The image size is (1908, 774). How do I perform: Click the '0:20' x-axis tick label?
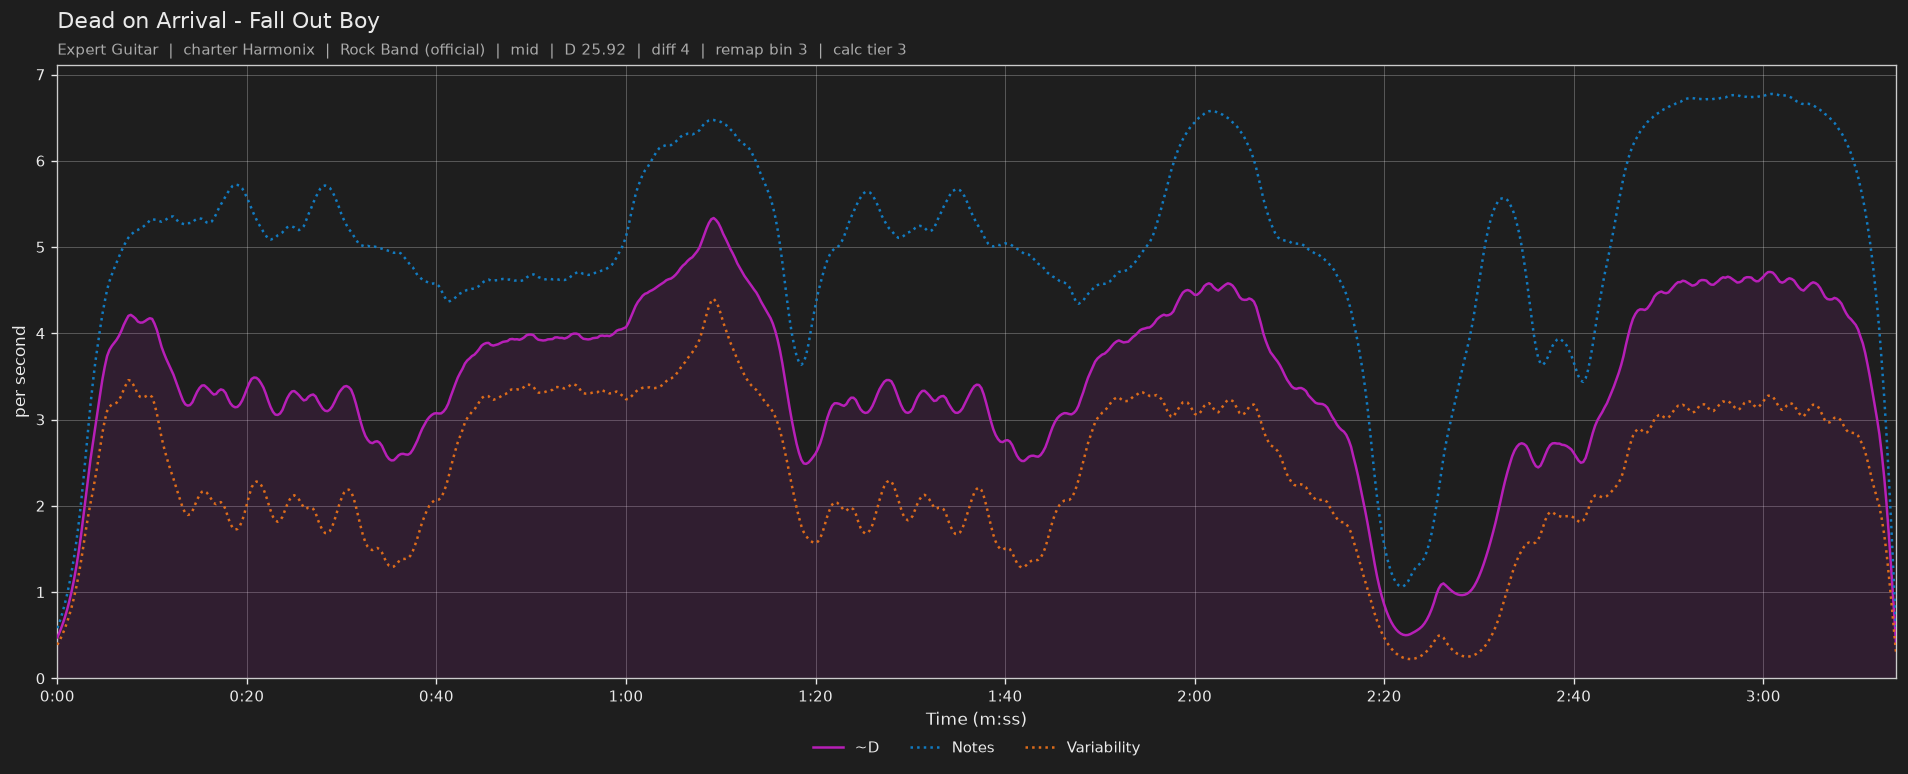point(247,697)
